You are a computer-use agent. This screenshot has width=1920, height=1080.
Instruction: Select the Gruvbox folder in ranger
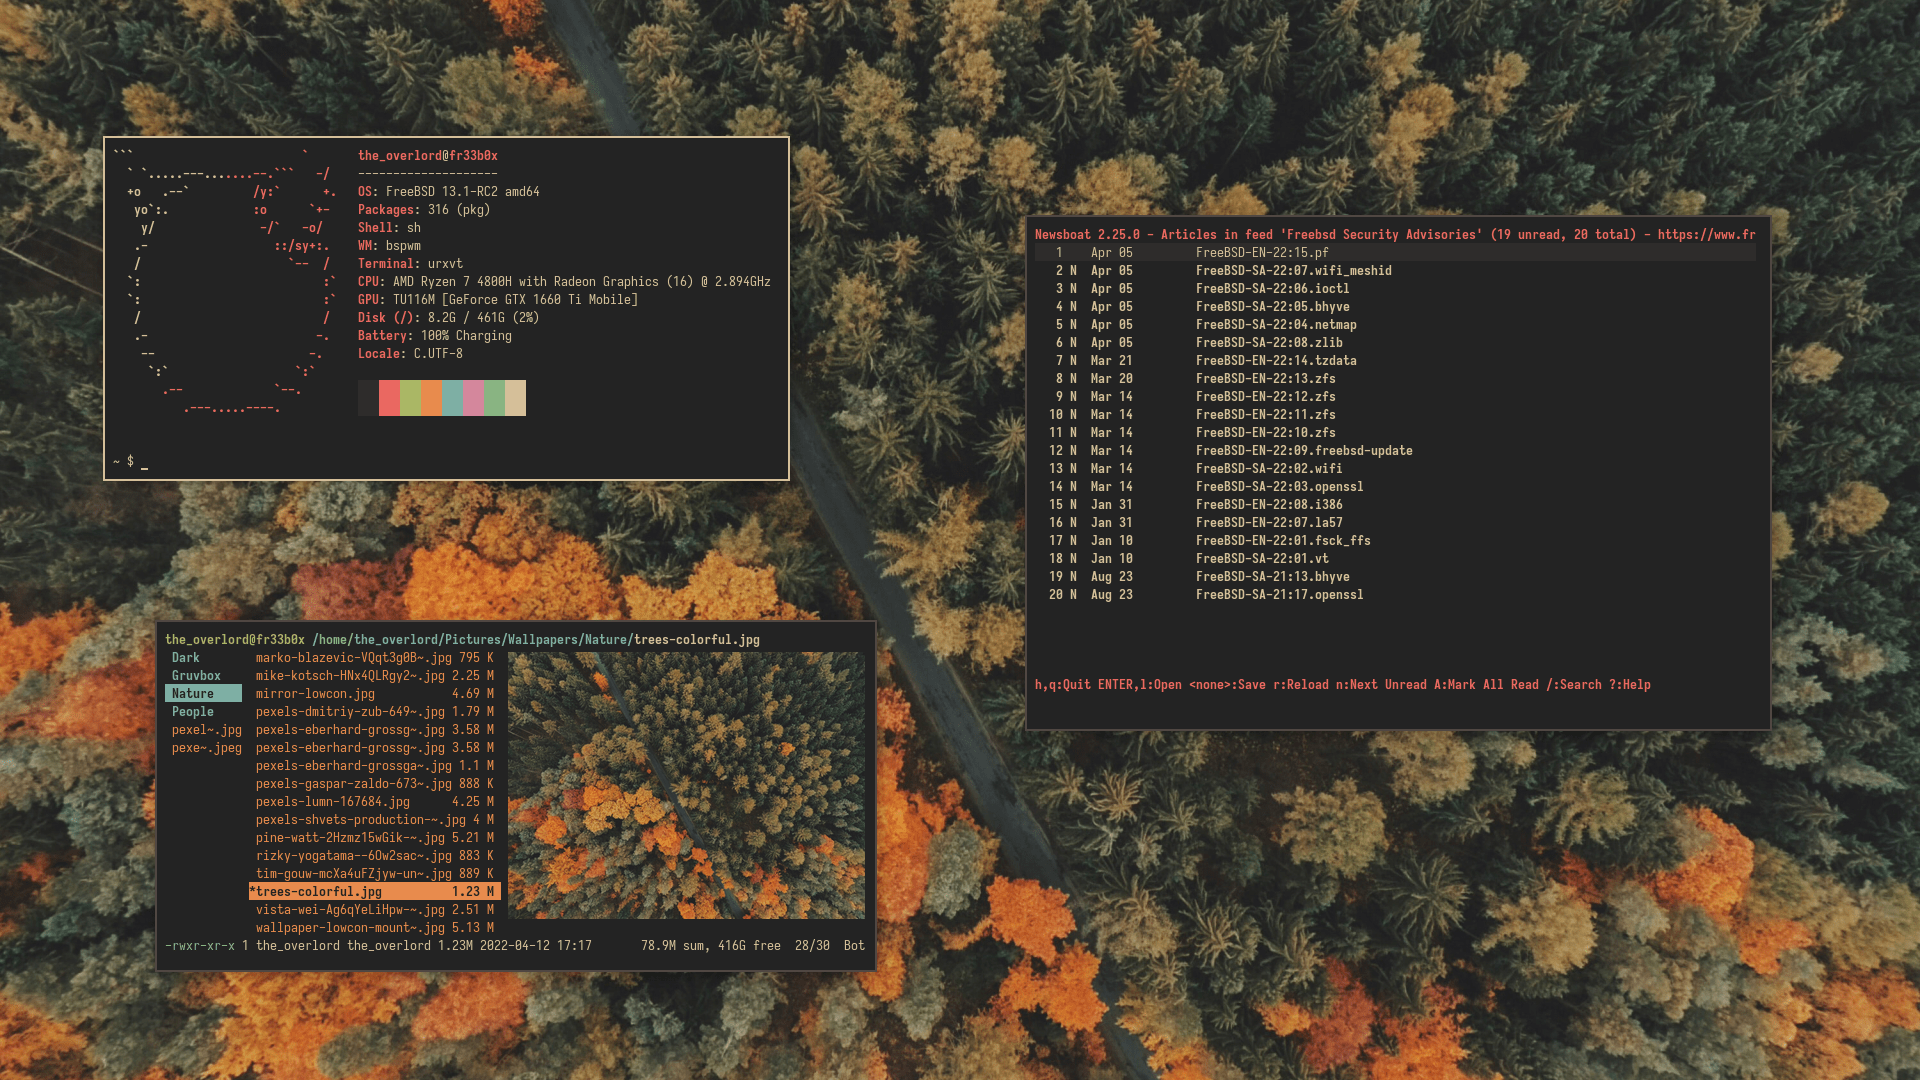point(196,676)
